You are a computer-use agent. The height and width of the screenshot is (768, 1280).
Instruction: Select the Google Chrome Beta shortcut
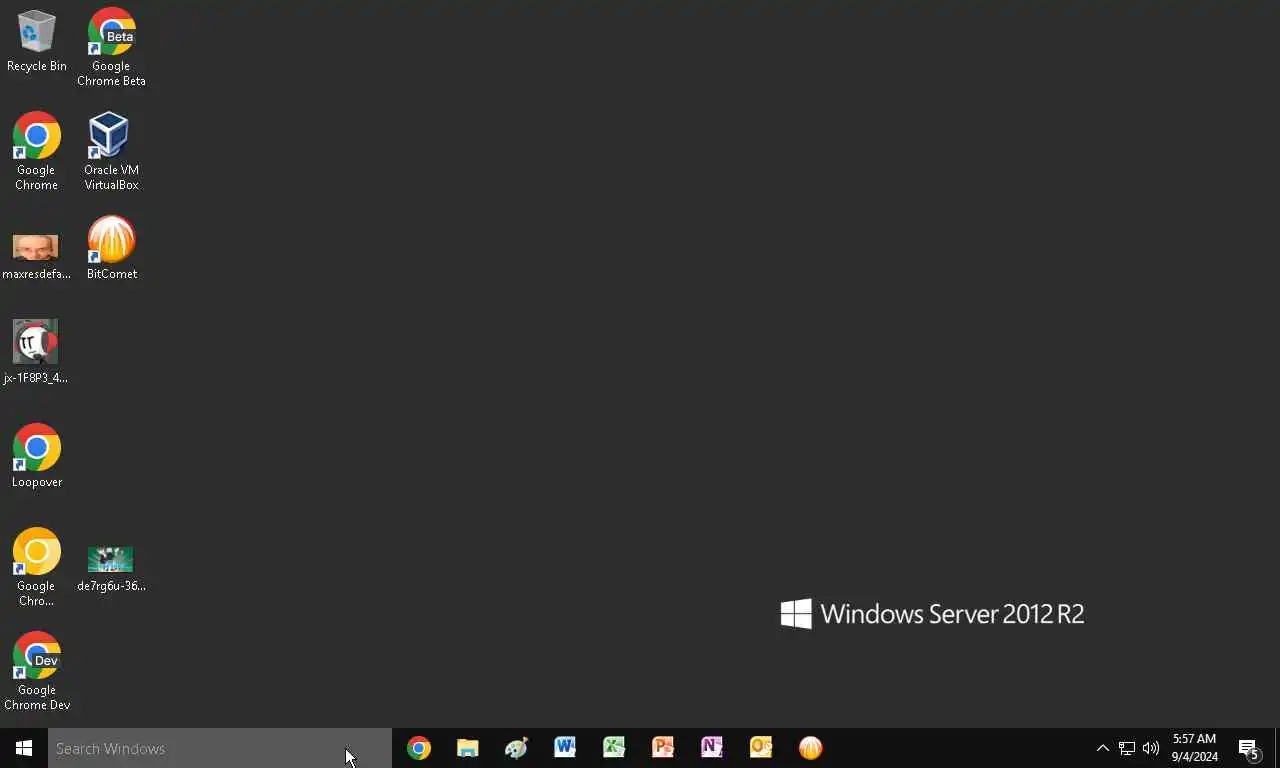pos(111,47)
